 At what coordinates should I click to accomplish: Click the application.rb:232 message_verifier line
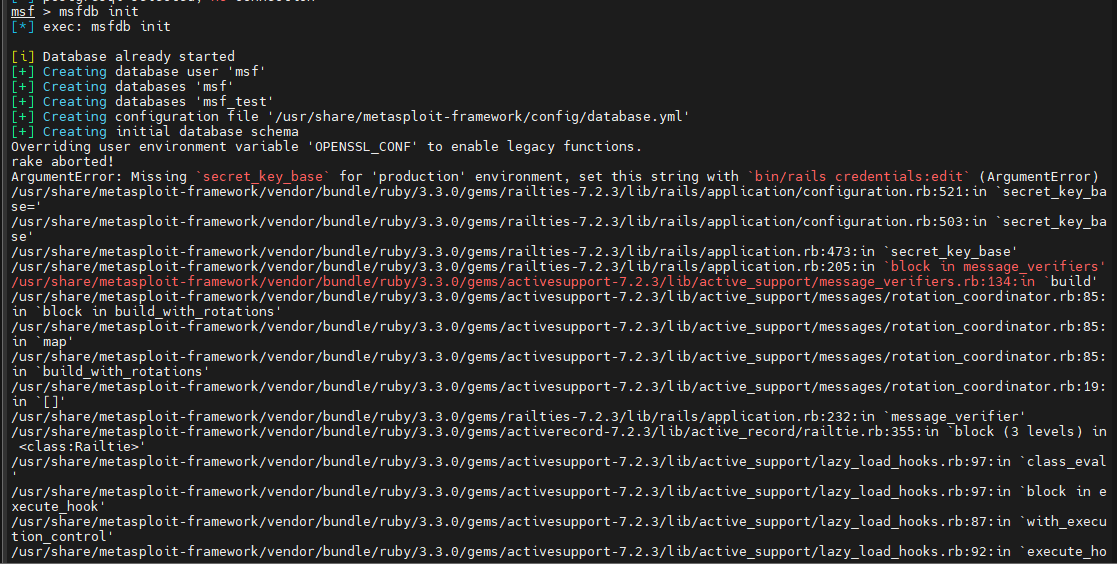pyautogui.click(x=519, y=416)
